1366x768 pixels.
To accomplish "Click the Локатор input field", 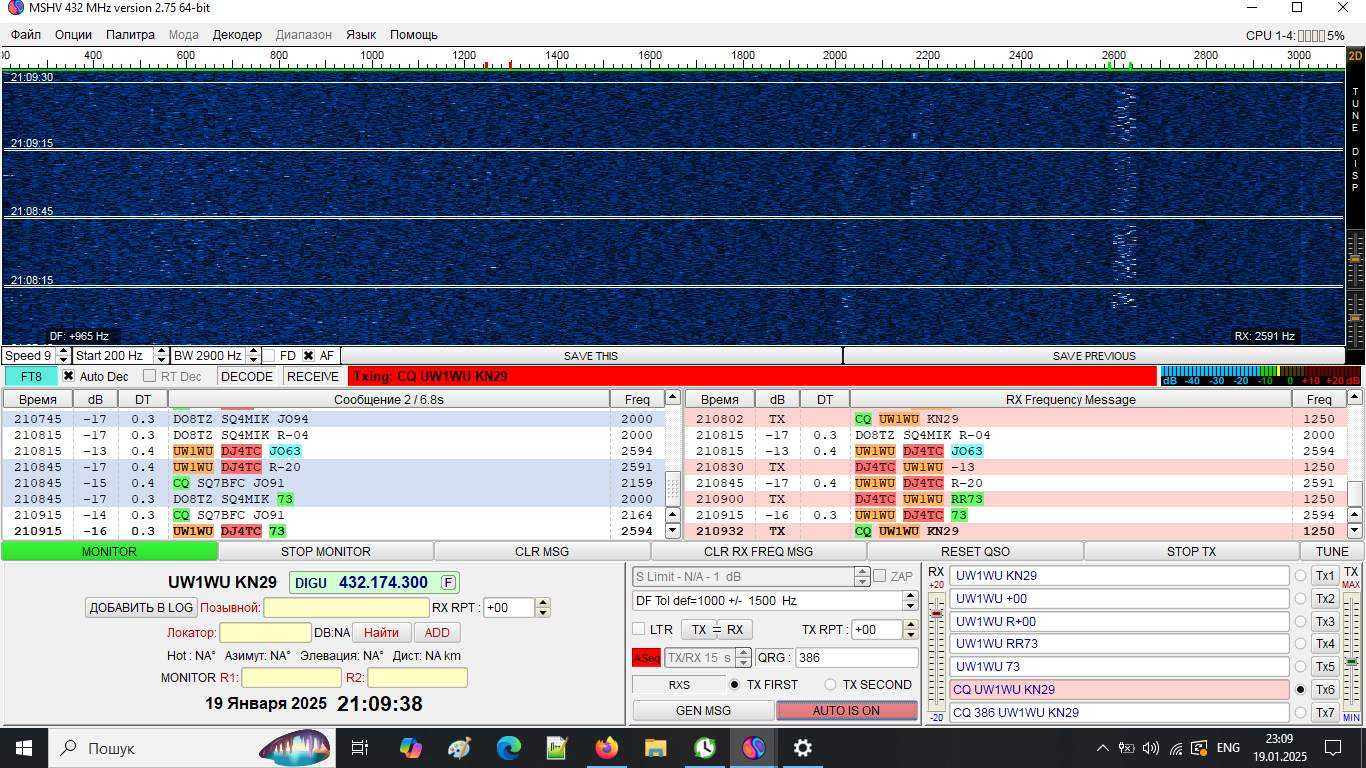I will pos(265,633).
